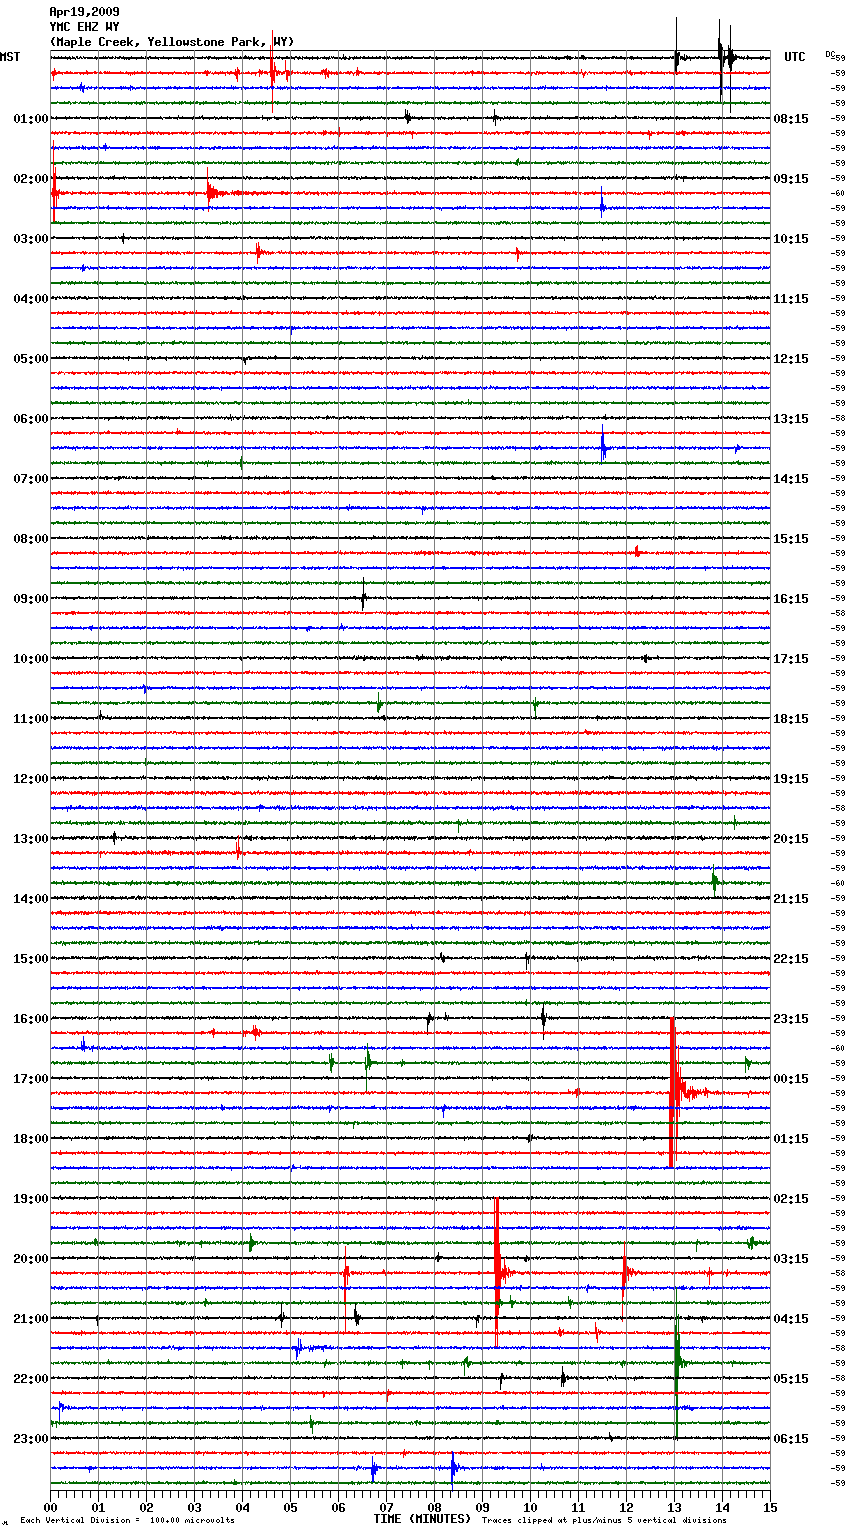
Task: Click minute 13 on the bottom axis
Action: (x=674, y=1507)
